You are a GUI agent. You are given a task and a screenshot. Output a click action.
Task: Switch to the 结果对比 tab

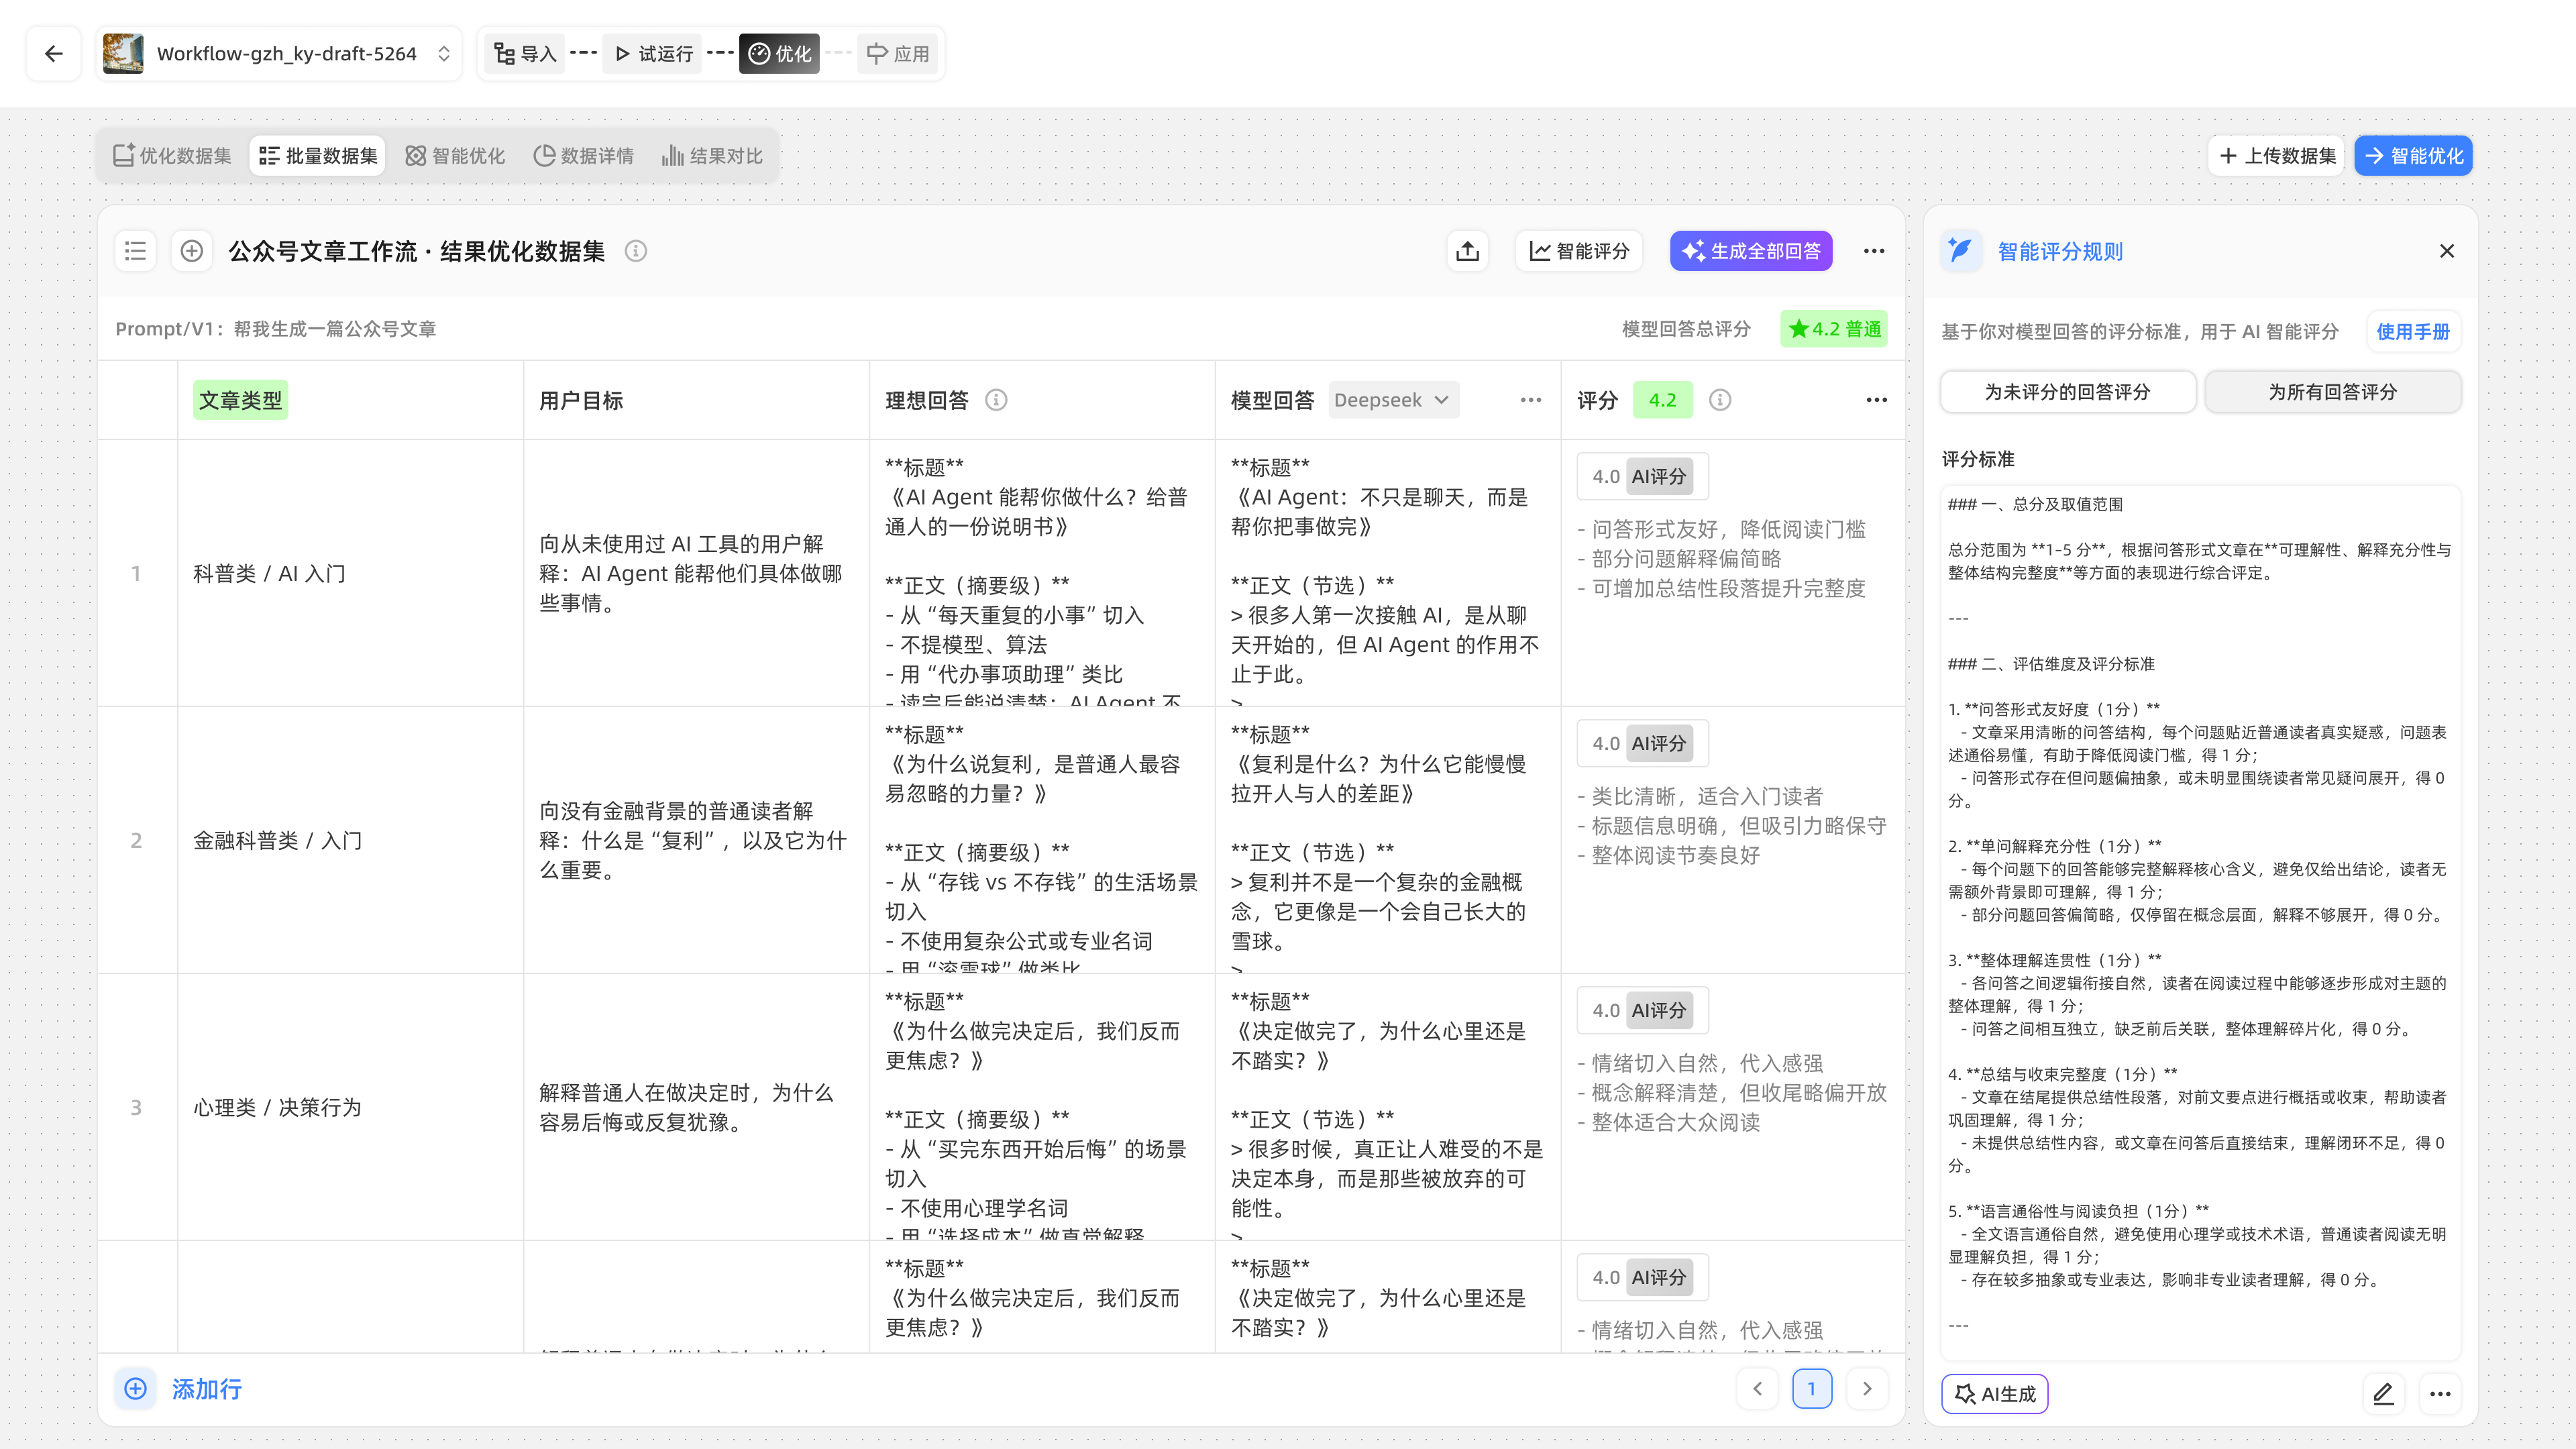712,156
